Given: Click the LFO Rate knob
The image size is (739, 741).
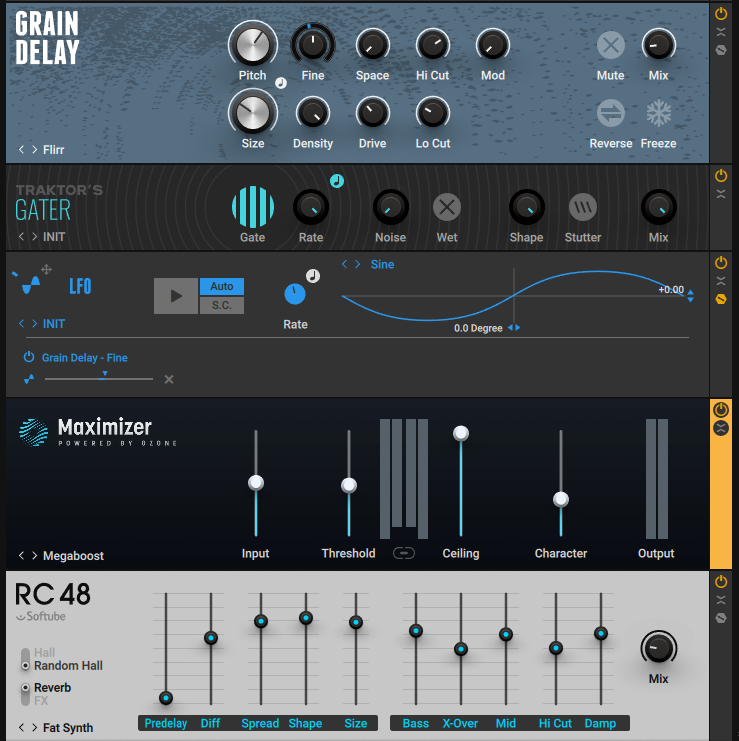Looking at the screenshot, I should pos(295,294).
